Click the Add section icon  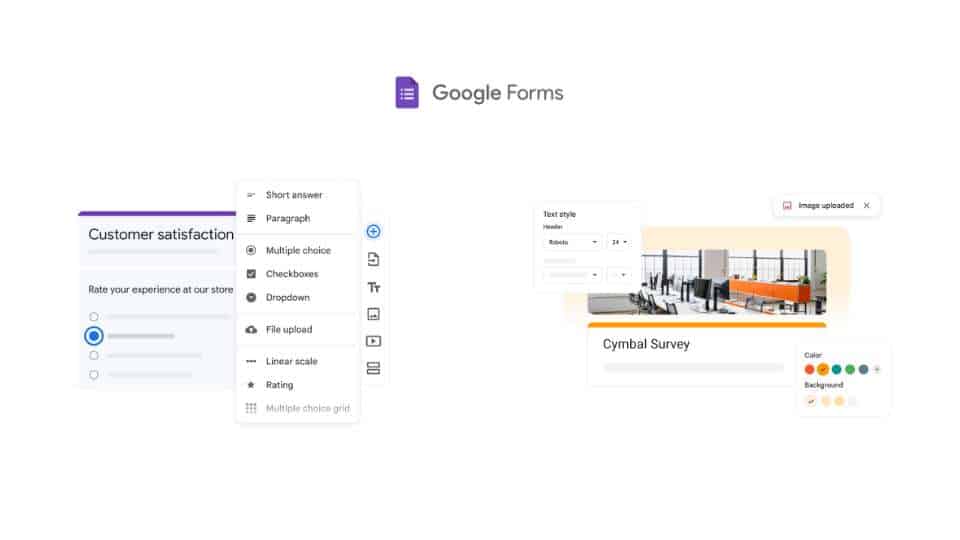click(373, 368)
